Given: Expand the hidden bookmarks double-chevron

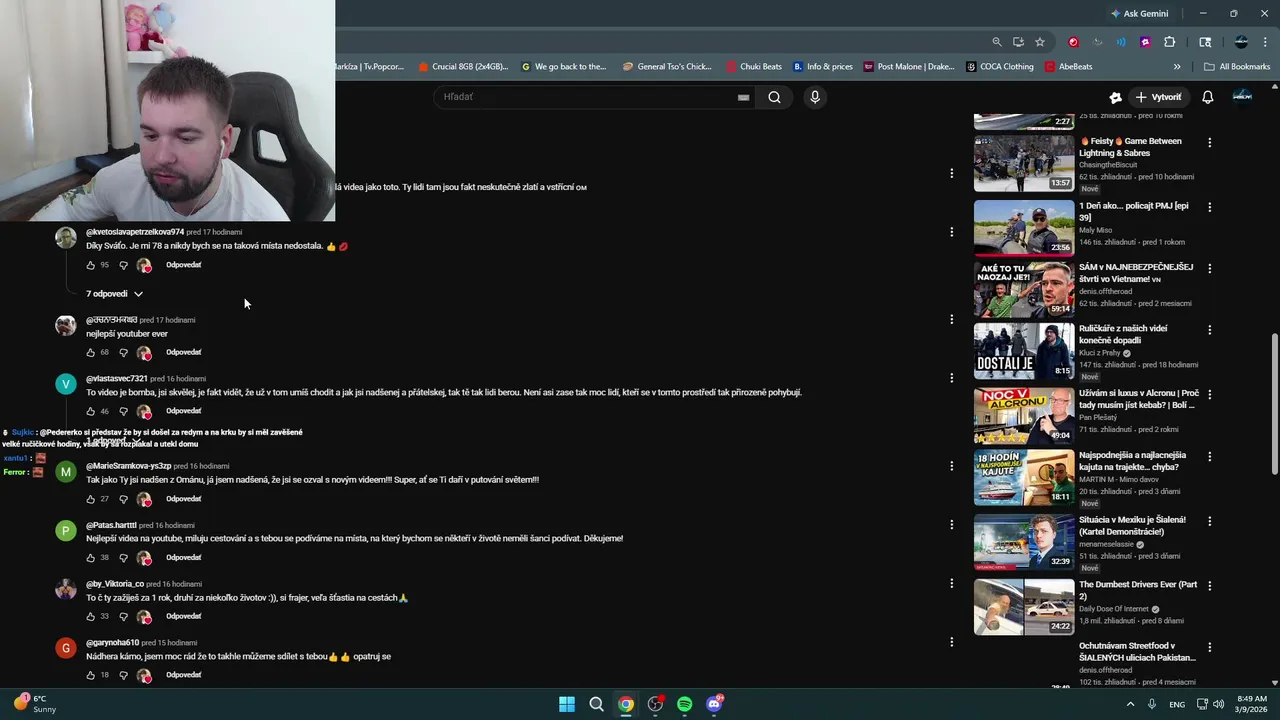Looking at the screenshot, I should [x=1177, y=67].
